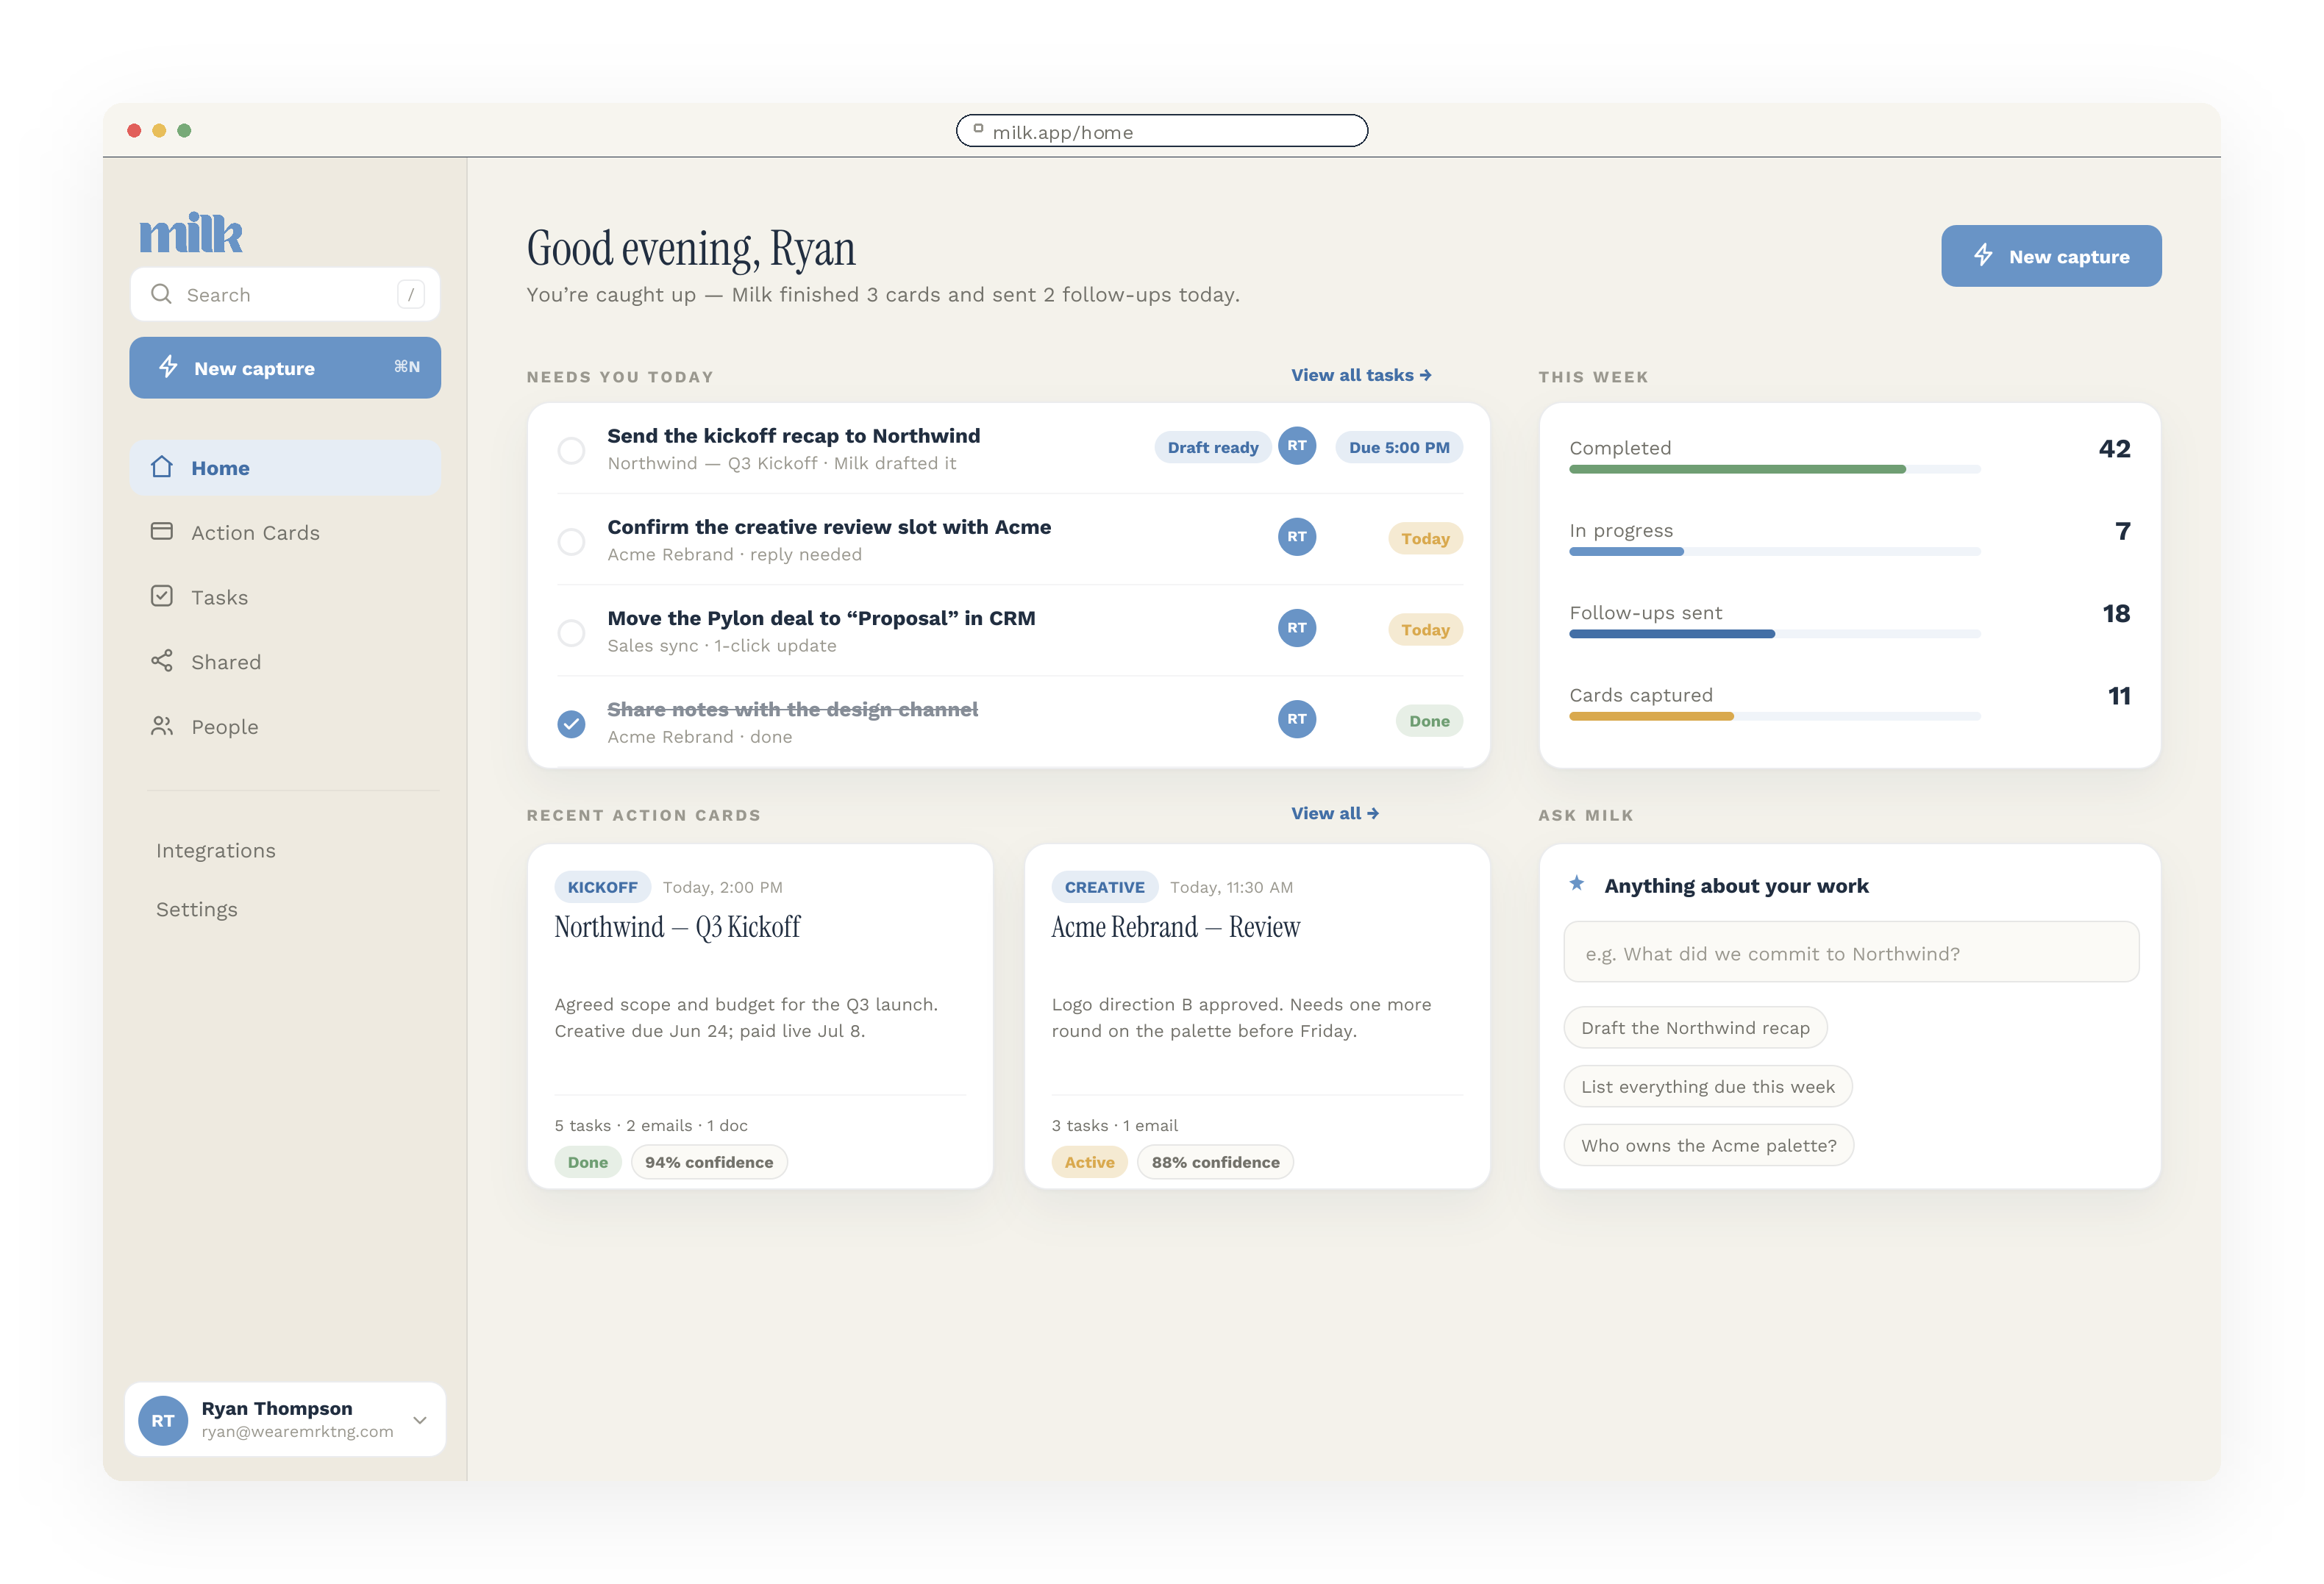Viewport: 2324px width, 1584px height.
Task: Open Settings in the sidebar
Action: pyautogui.click(x=197, y=909)
